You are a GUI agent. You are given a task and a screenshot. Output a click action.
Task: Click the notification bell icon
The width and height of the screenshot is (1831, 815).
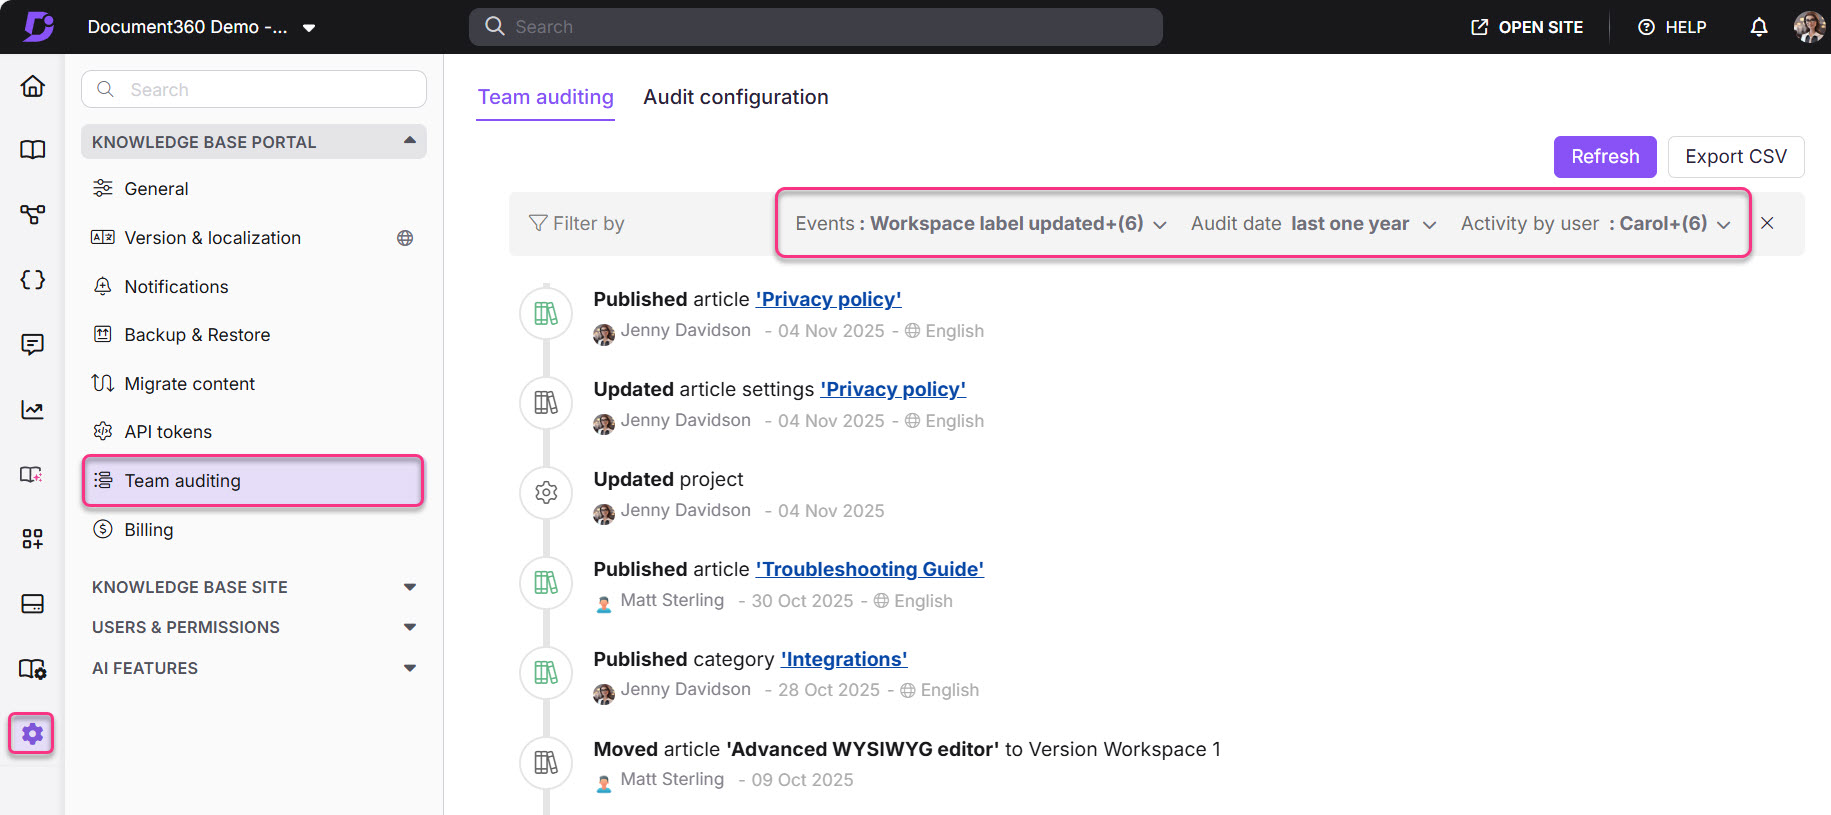[1759, 27]
